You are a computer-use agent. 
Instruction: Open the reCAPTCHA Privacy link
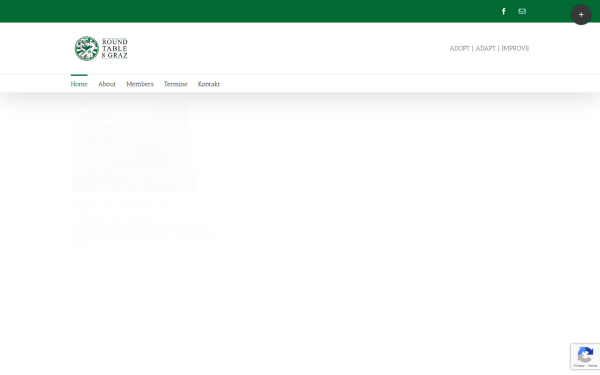pyautogui.click(x=579, y=366)
